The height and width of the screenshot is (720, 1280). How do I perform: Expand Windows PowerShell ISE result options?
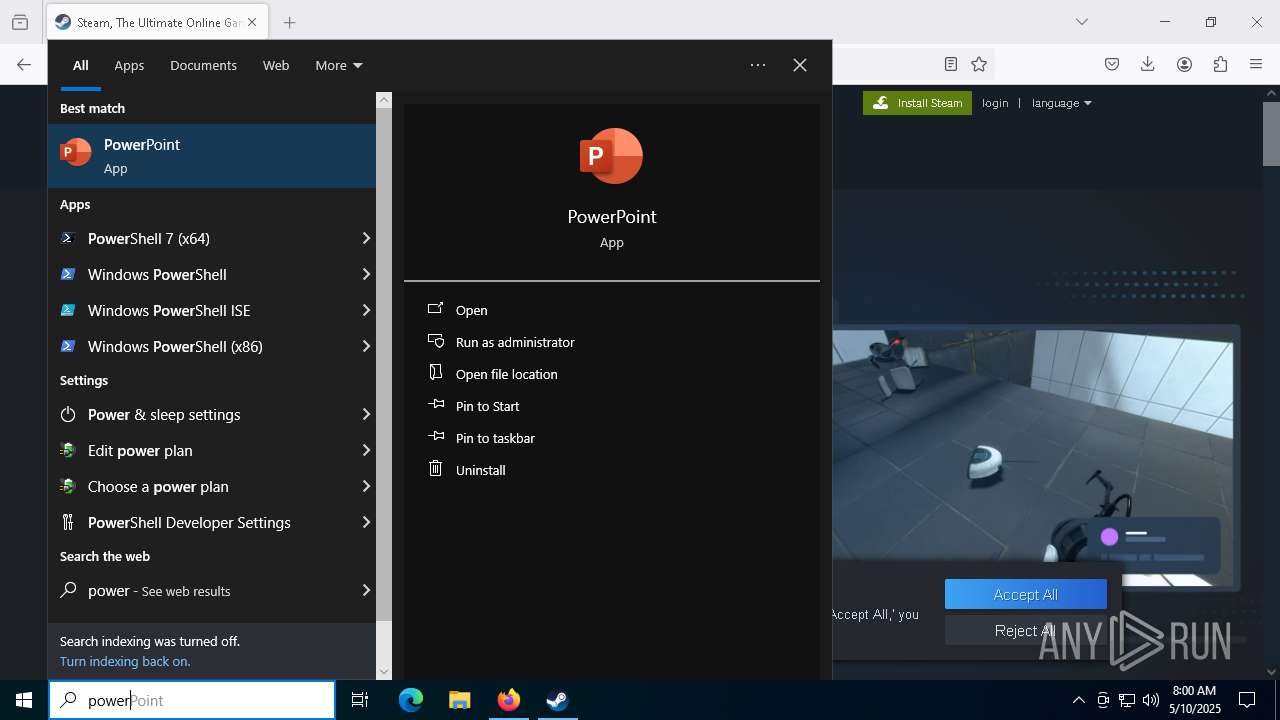[x=366, y=310]
